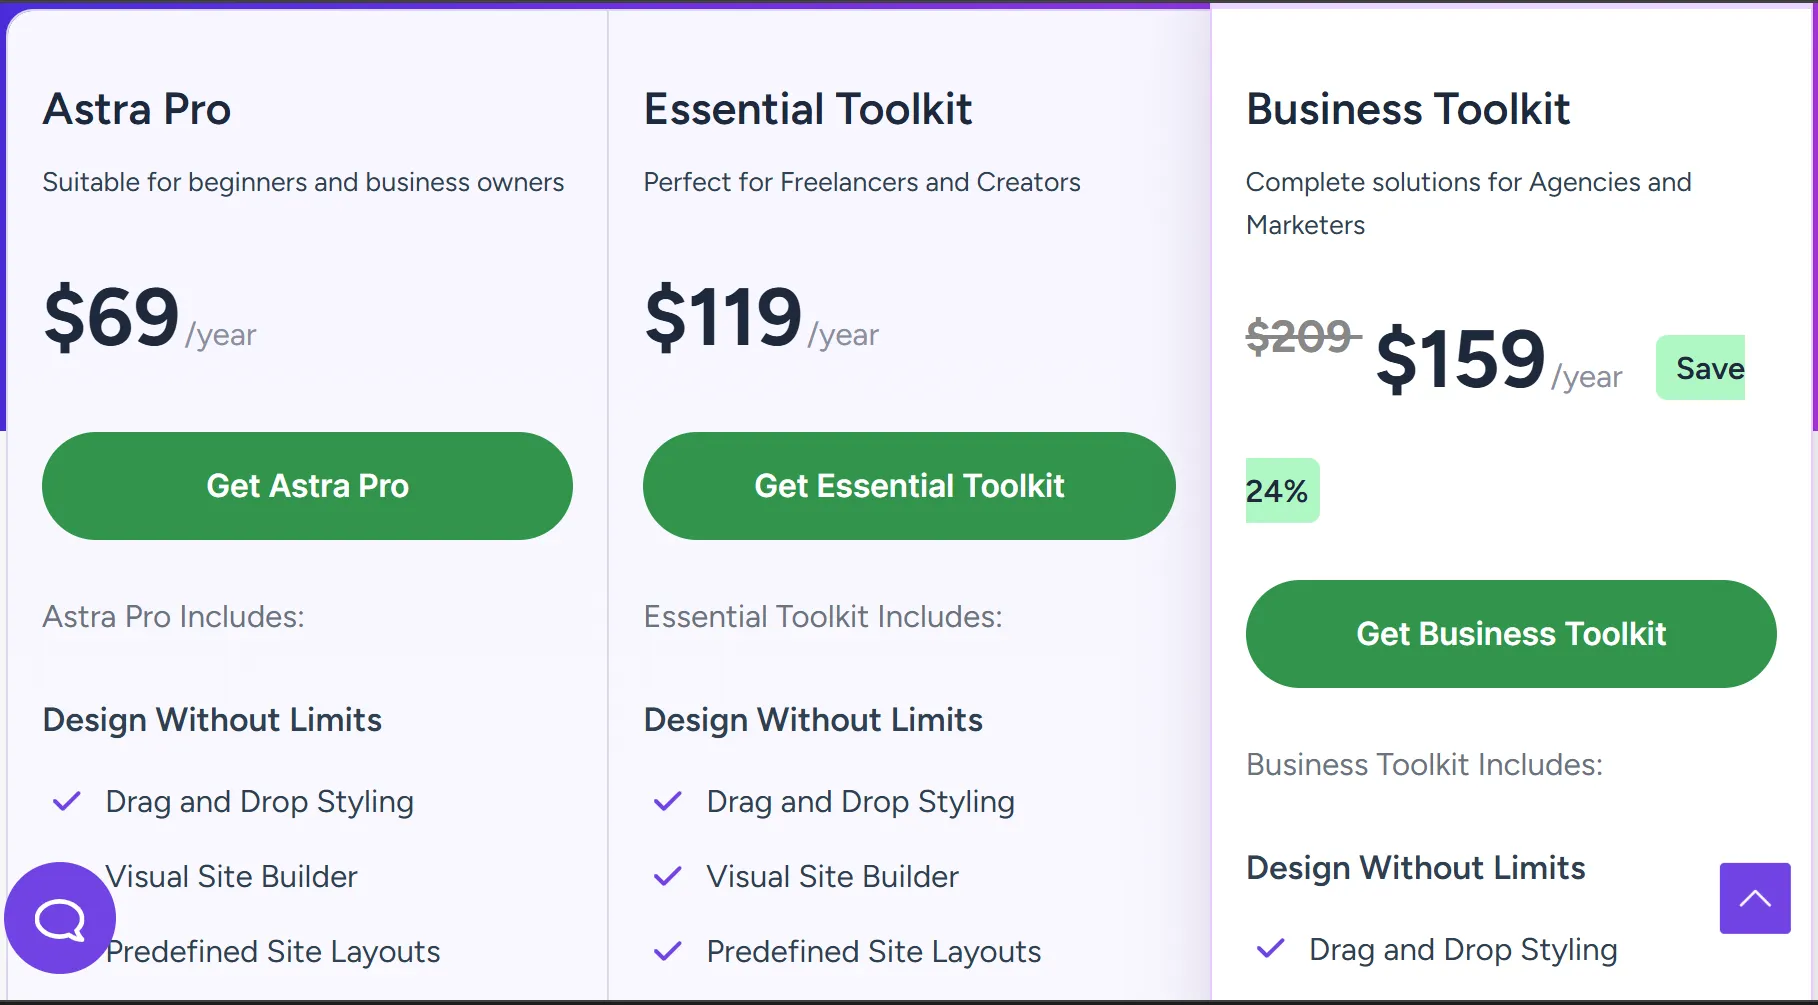Click Visual Site Builder under Astra Pro
The image size is (1818, 1005).
click(232, 877)
